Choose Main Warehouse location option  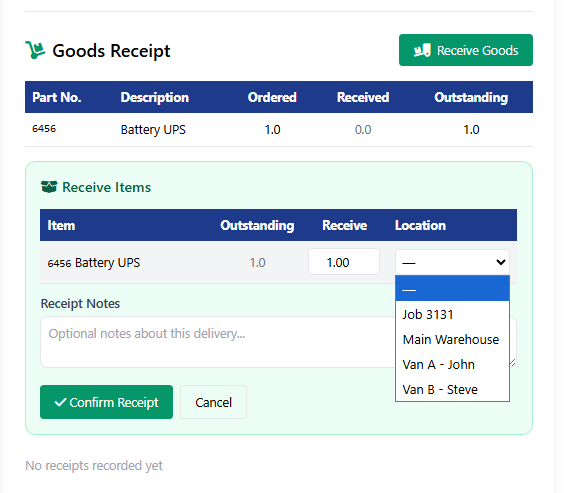pyautogui.click(x=452, y=339)
